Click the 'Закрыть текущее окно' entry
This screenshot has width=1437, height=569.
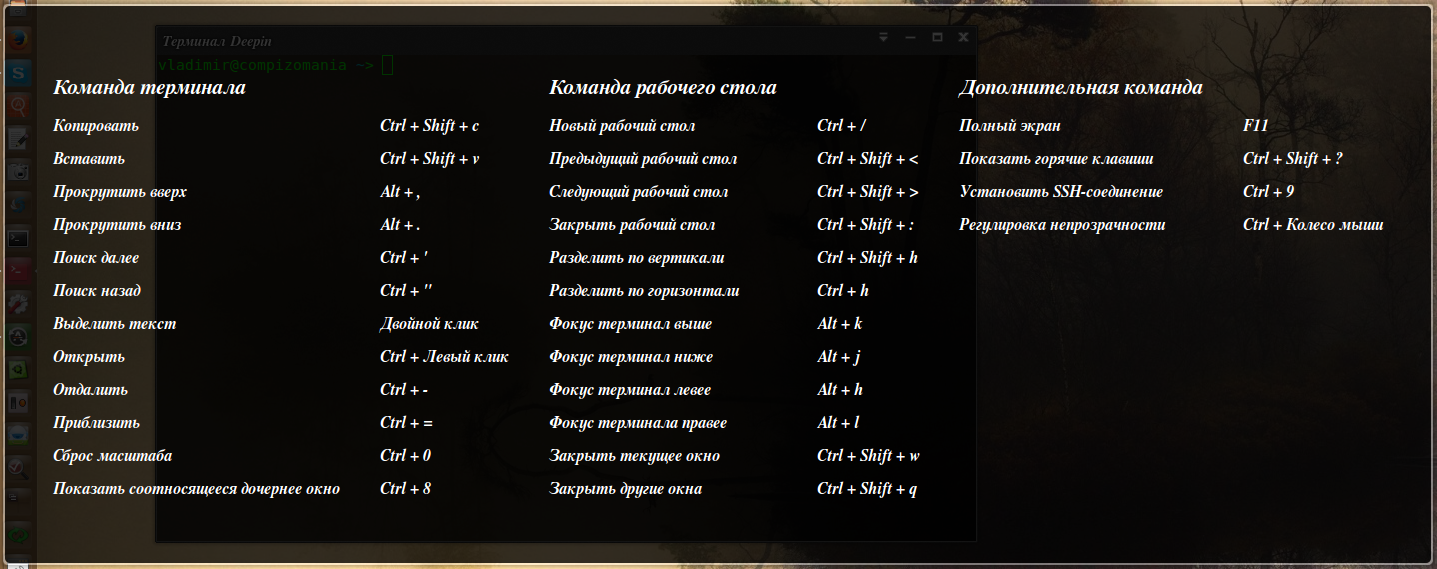(634, 456)
